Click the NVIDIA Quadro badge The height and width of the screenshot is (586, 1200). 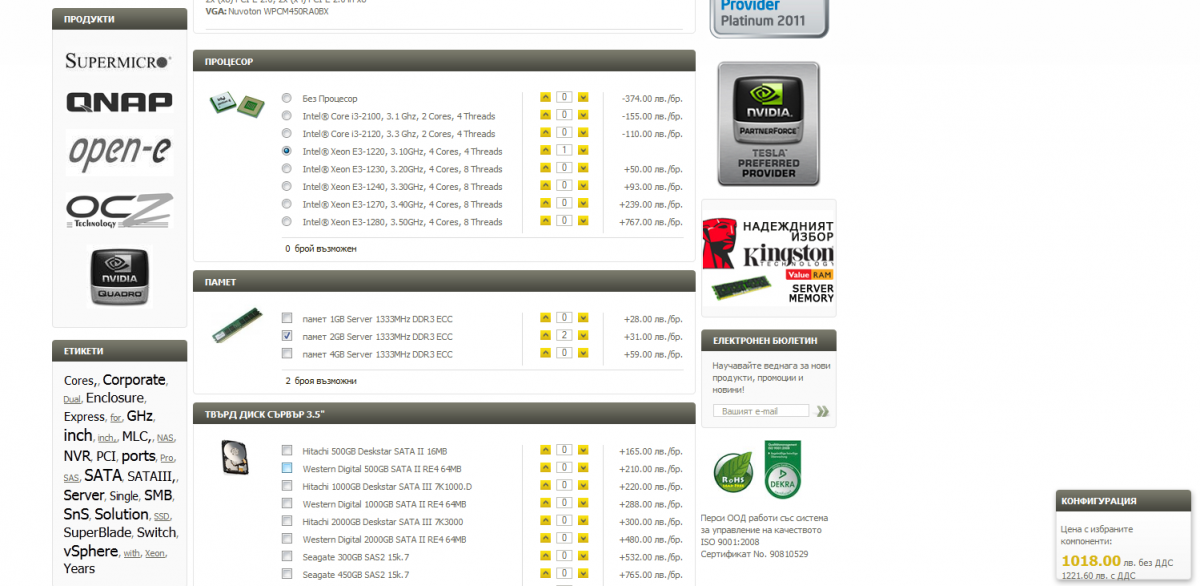click(119, 276)
